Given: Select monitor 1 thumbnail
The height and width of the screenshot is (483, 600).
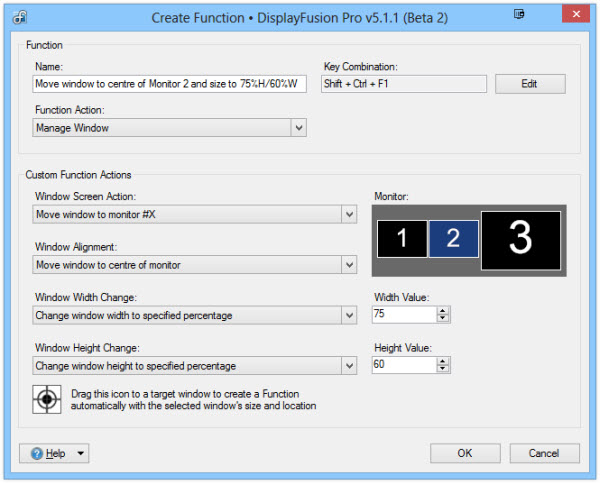Looking at the screenshot, I should pyautogui.click(x=402, y=238).
